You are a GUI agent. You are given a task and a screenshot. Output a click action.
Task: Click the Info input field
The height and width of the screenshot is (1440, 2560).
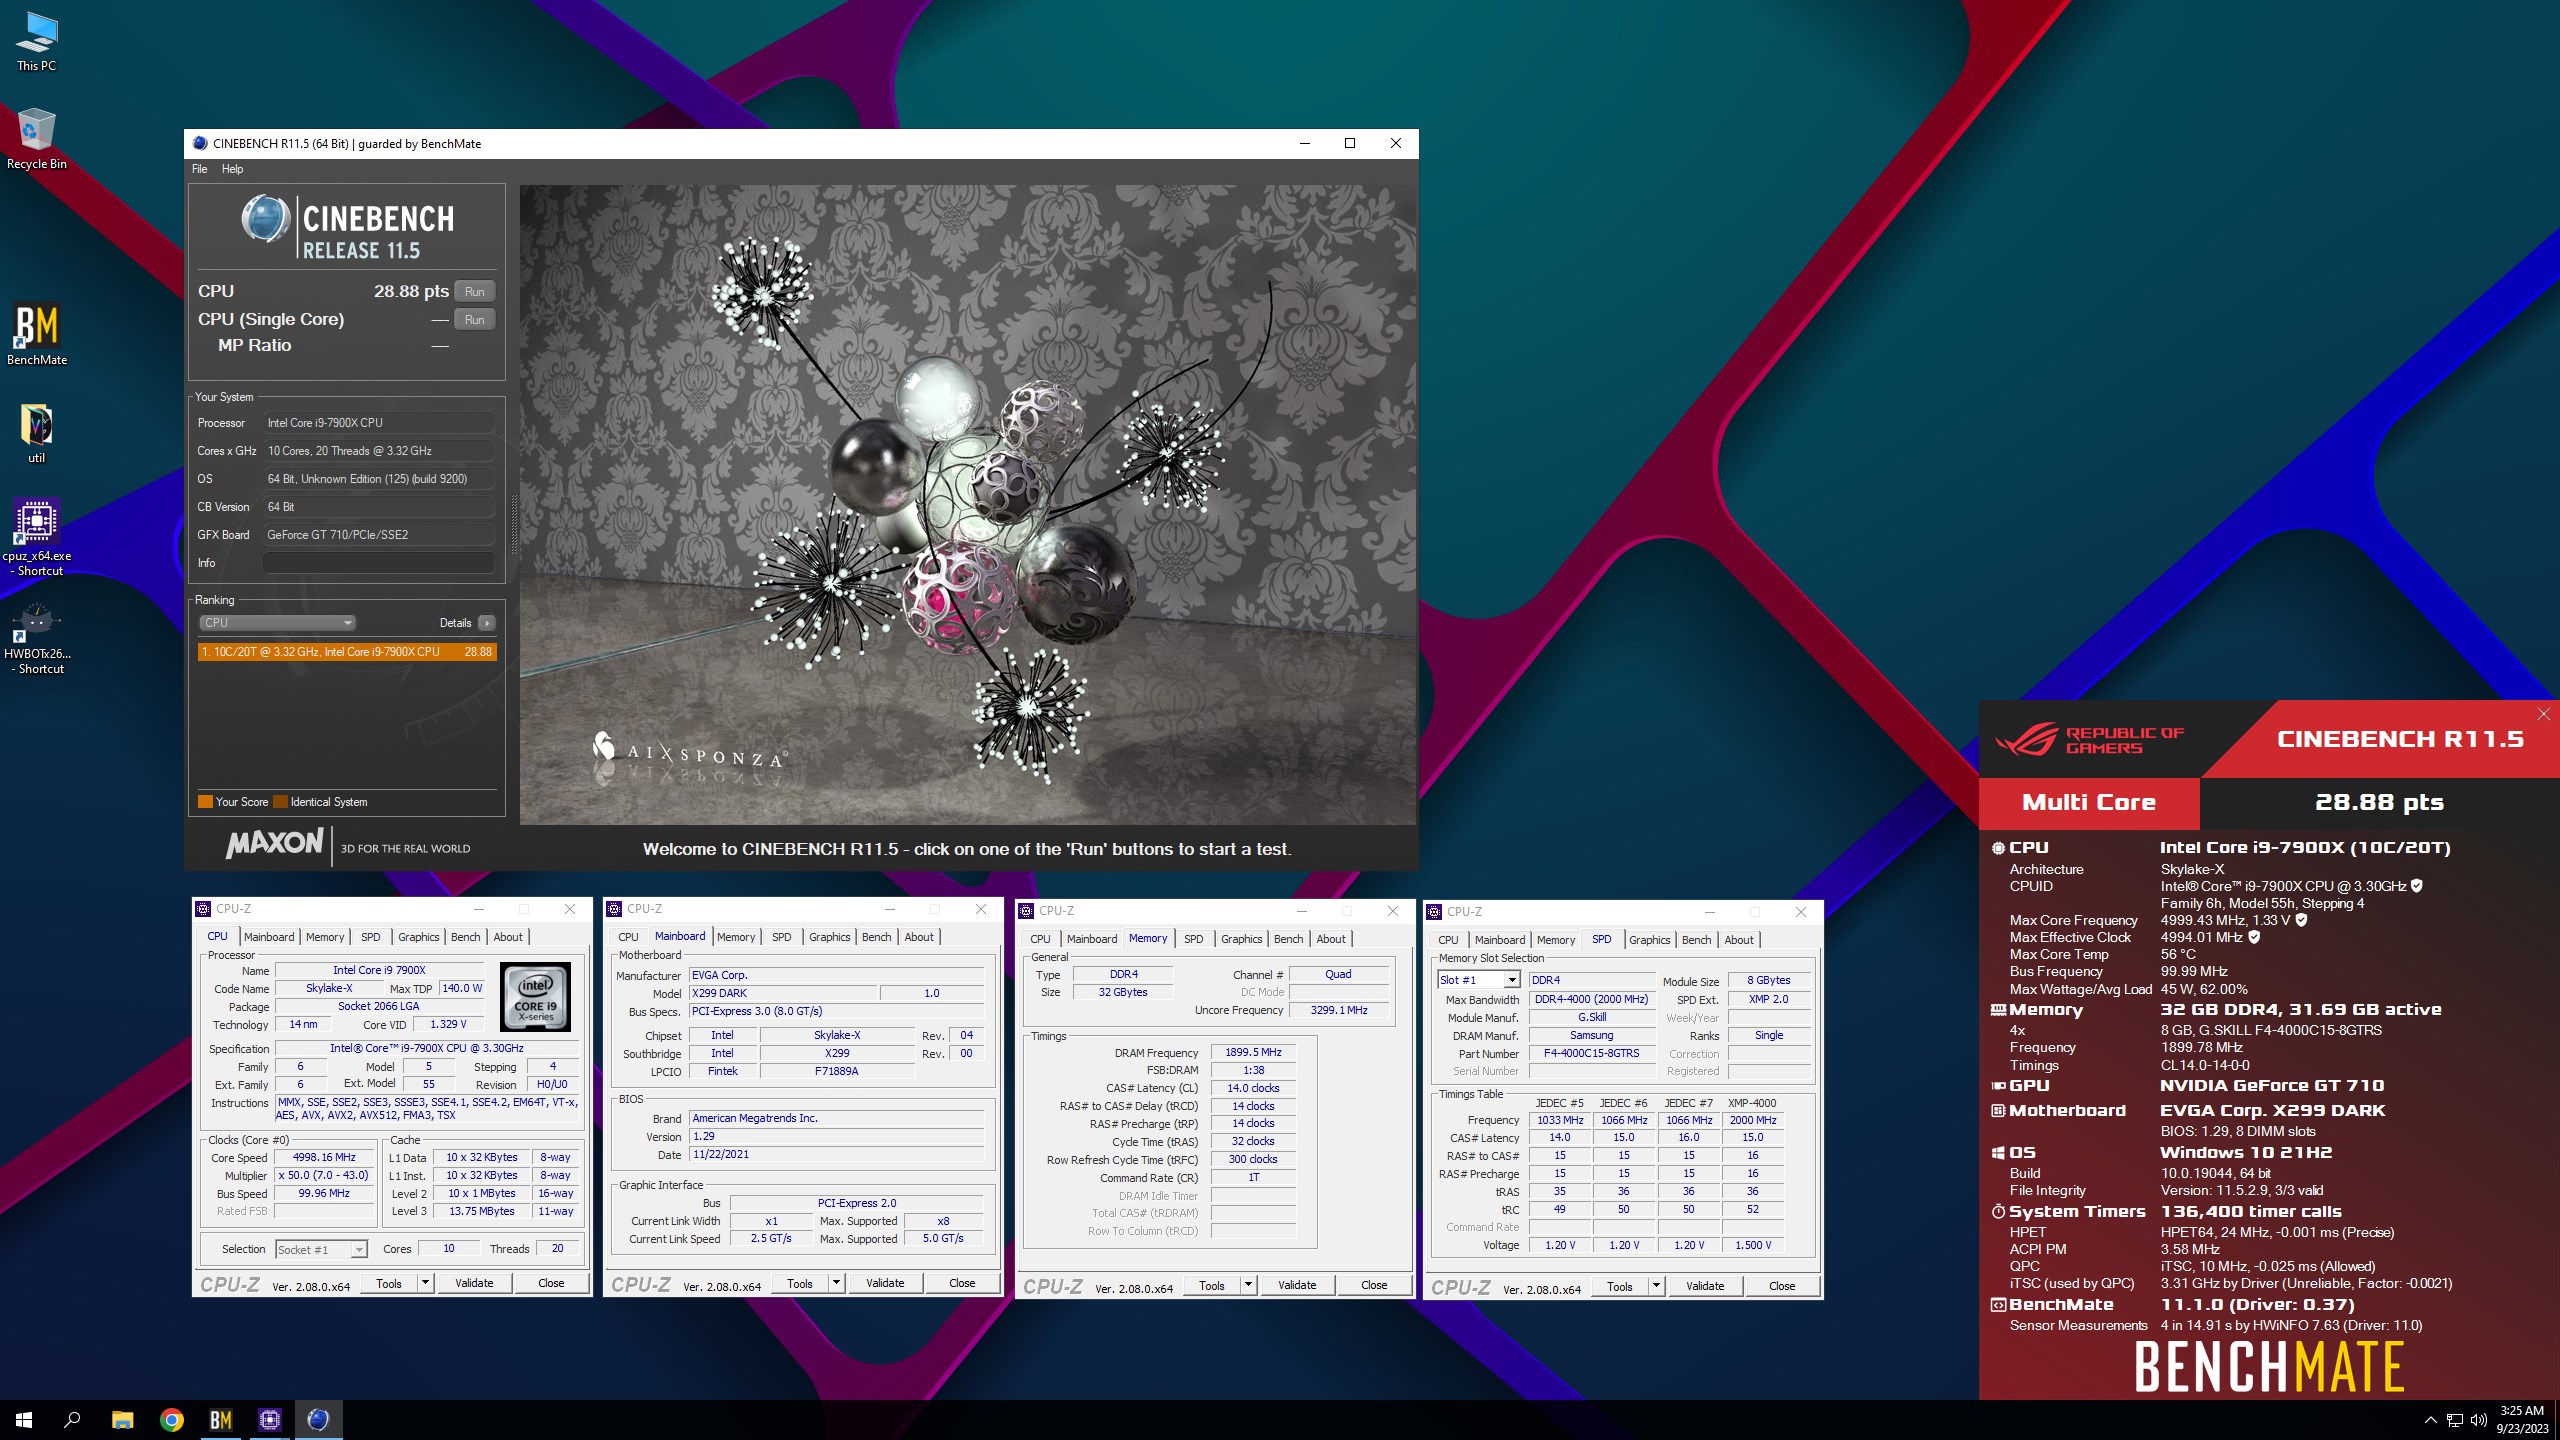pyautogui.click(x=378, y=563)
